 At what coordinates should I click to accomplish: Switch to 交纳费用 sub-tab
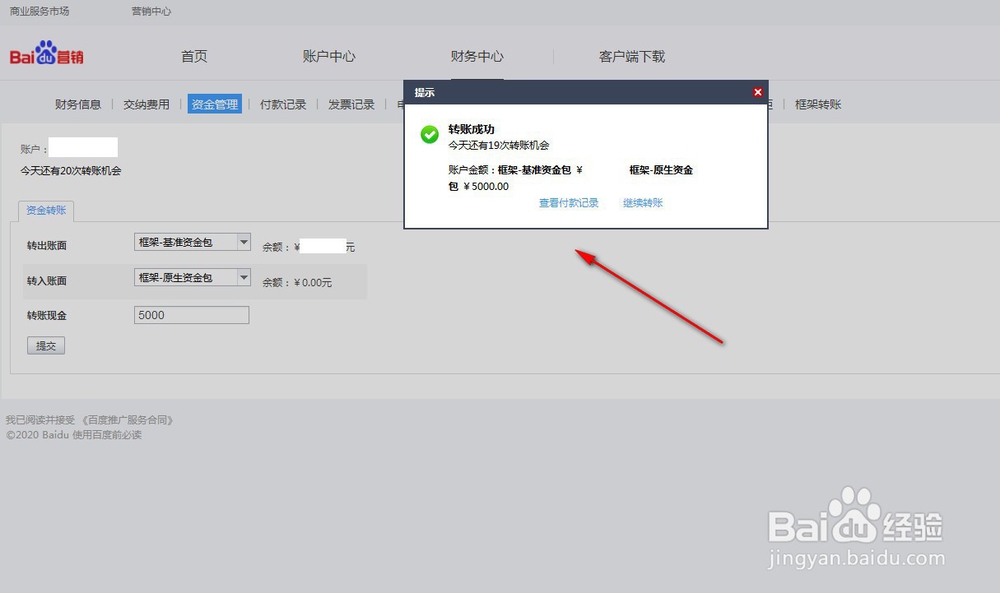146,105
